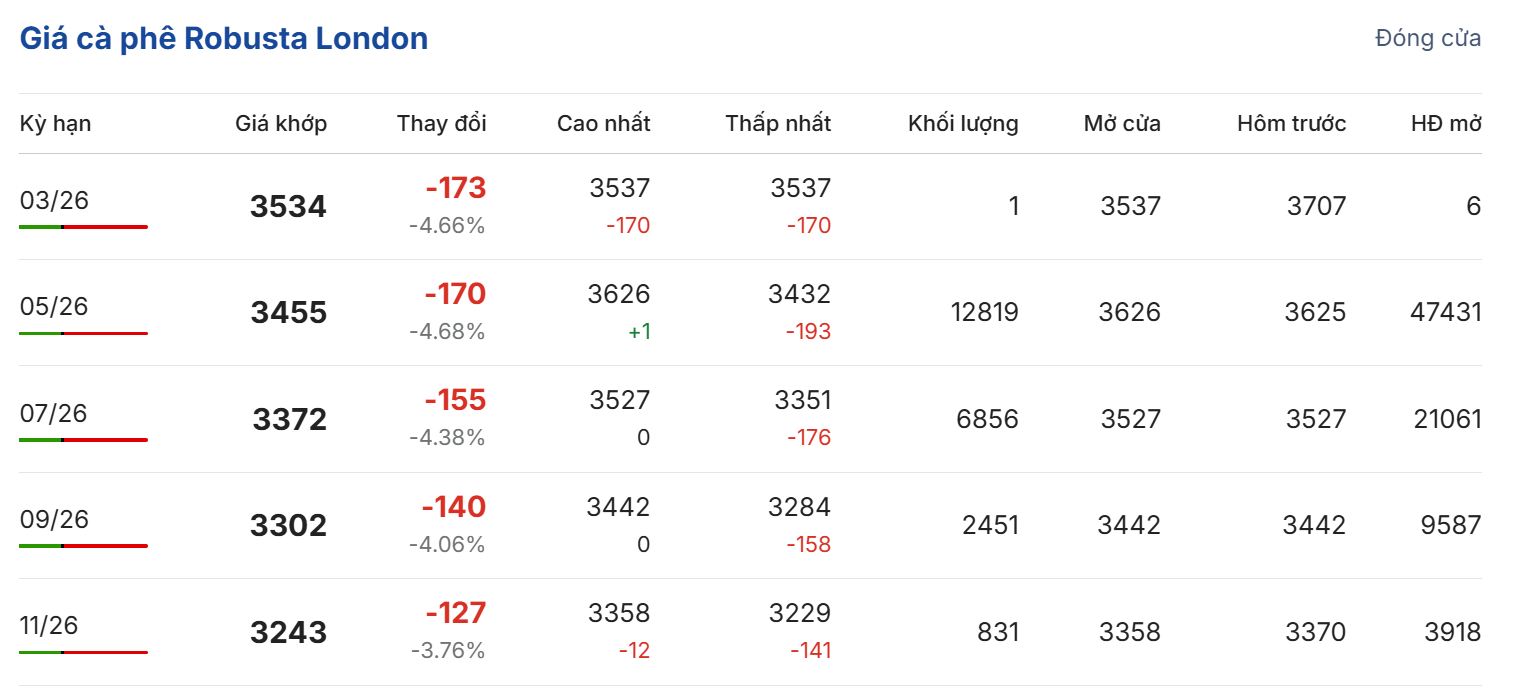The image size is (1514, 688).
Task: Click the Giá cà phê Robusta London title
Action: pyautogui.click(x=224, y=39)
